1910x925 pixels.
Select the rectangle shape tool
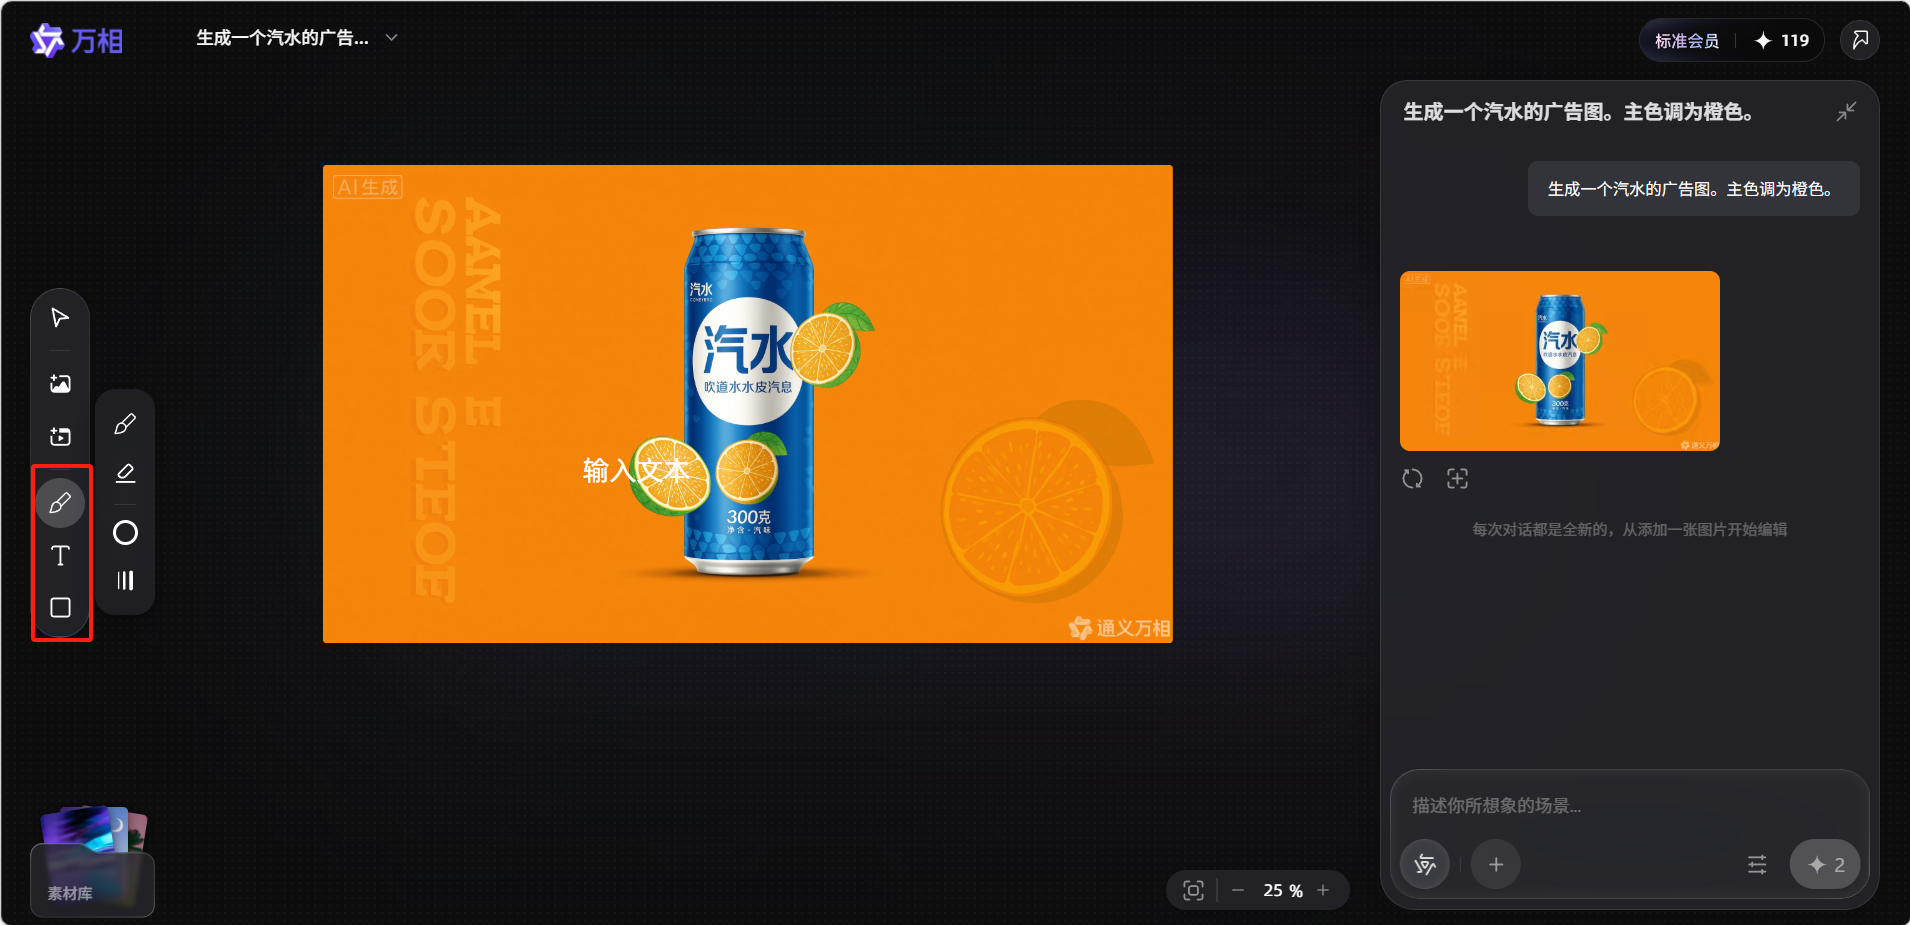coord(60,608)
